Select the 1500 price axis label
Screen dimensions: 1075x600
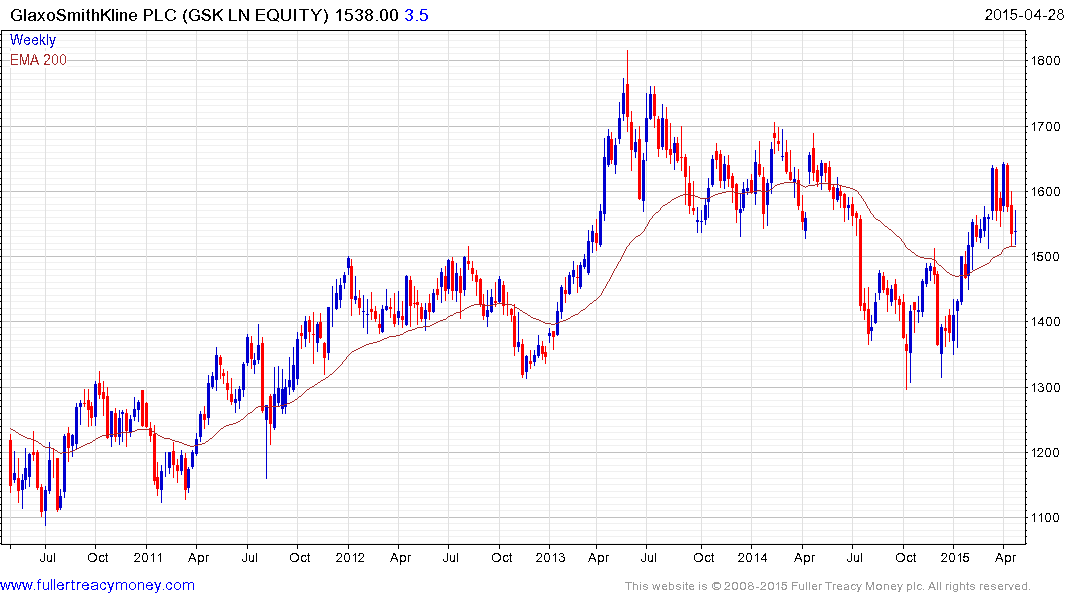(x=1046, y=257)
